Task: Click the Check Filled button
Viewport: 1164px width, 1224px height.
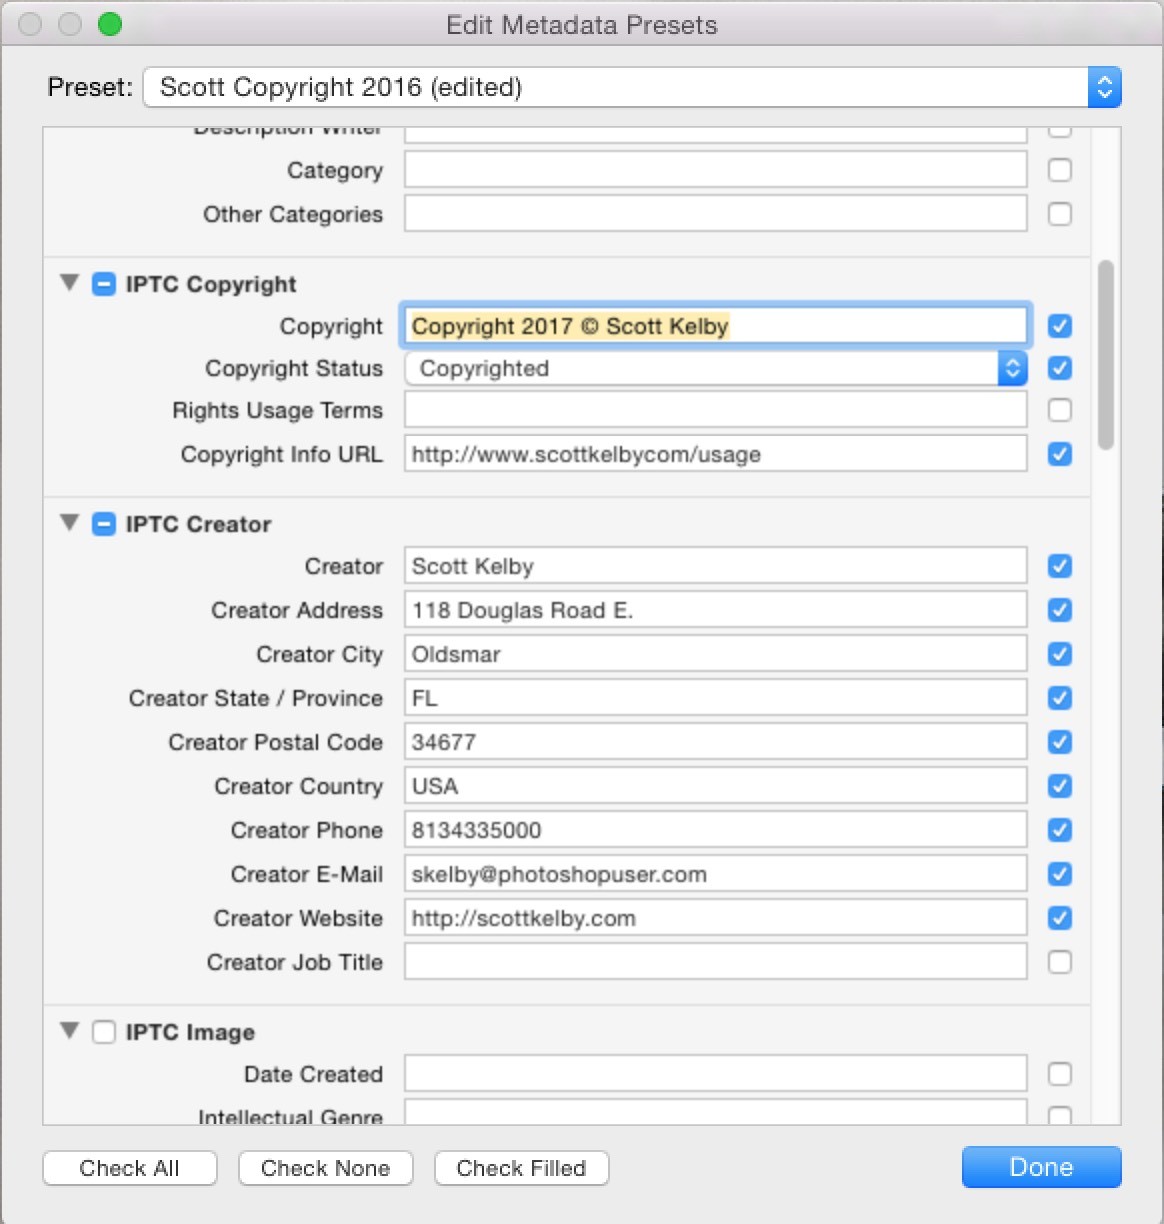Action: 521,1167
